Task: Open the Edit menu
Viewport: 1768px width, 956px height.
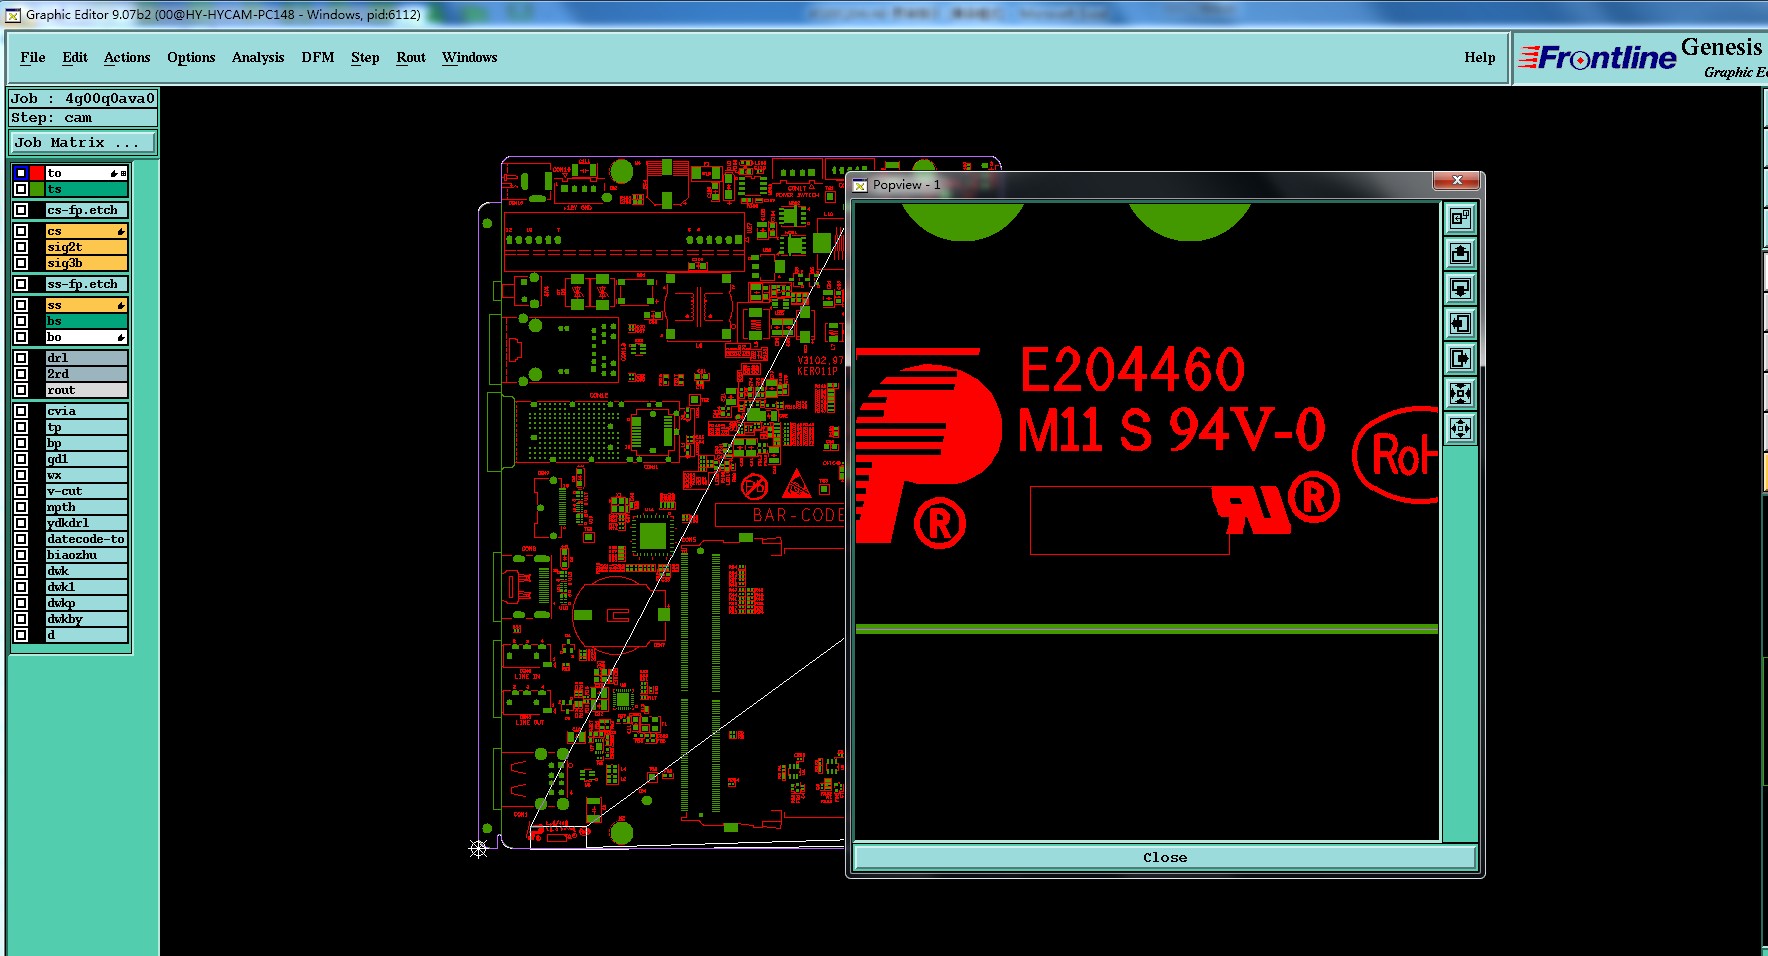Action: pos(75,58)
